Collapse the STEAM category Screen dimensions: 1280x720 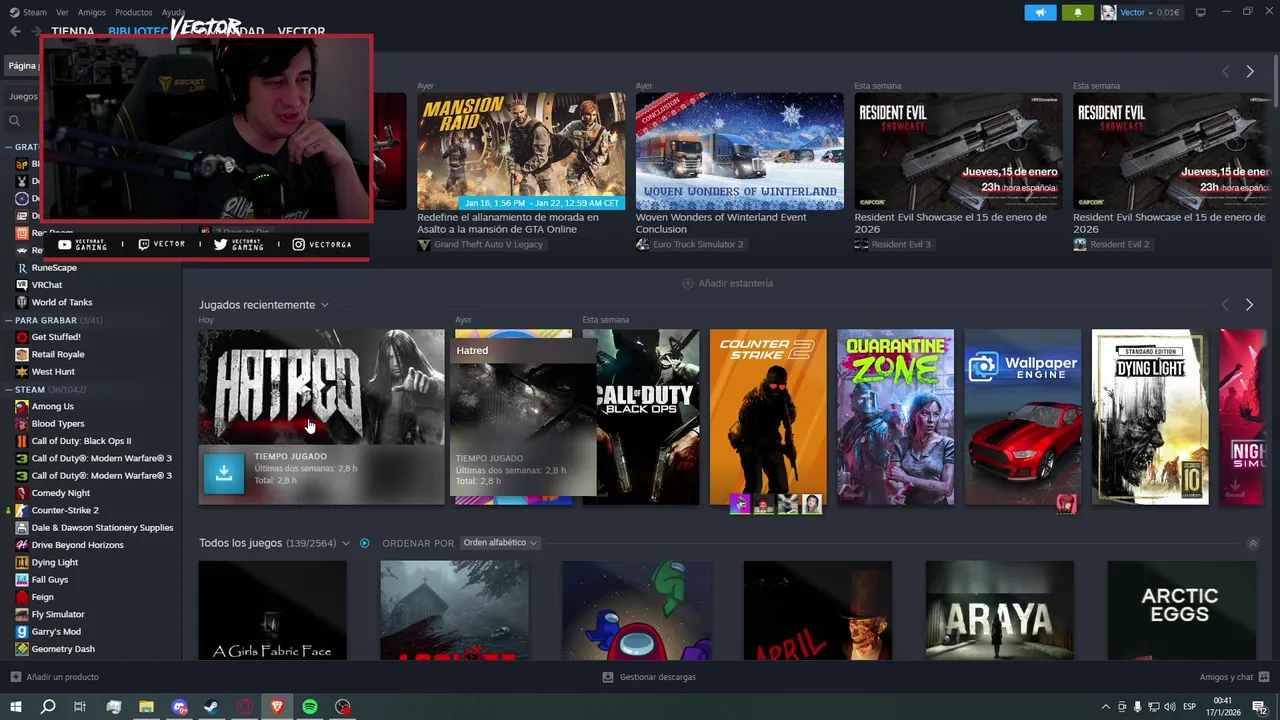pos(8,389)
